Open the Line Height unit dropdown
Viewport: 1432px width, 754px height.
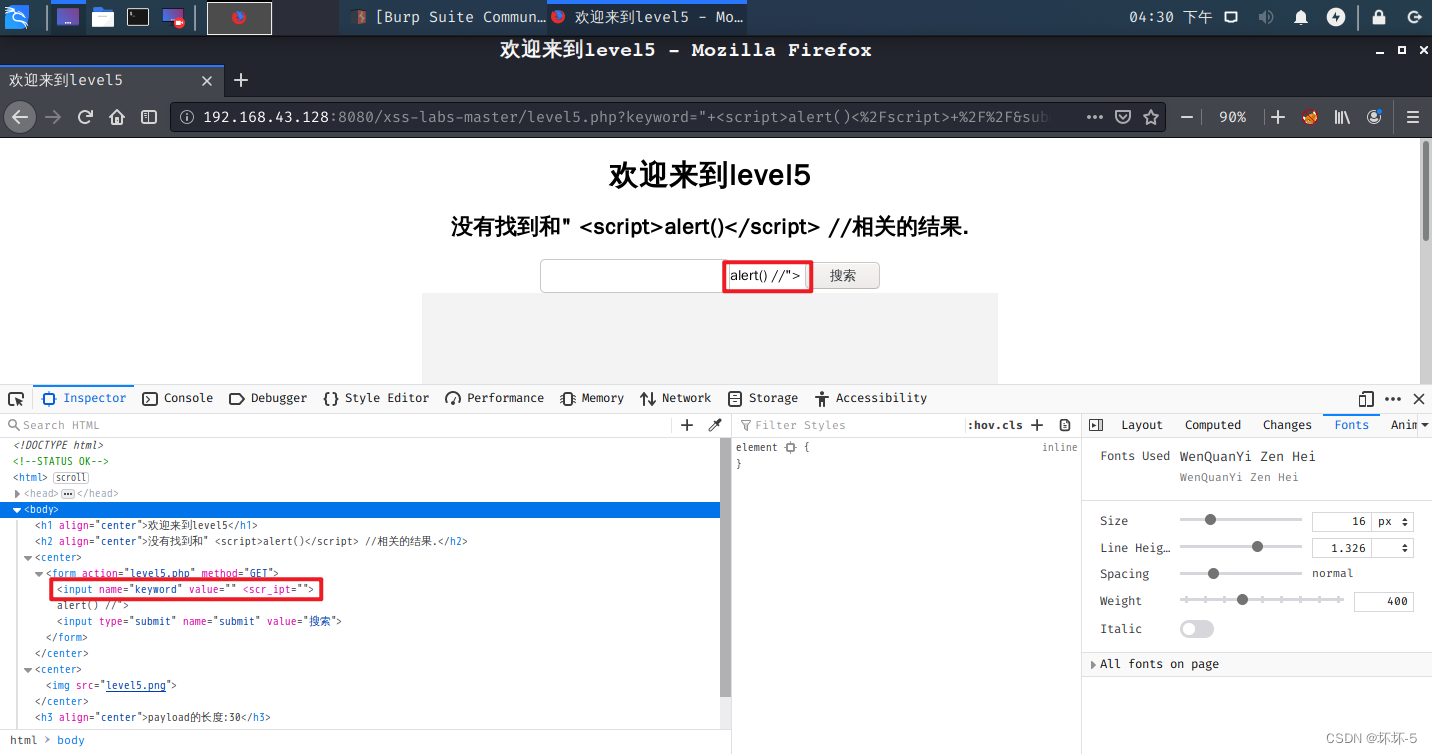point(1393,548)
